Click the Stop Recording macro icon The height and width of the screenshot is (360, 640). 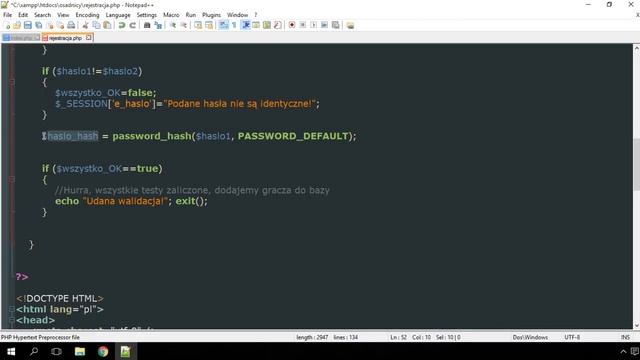[x=303, y=25]
